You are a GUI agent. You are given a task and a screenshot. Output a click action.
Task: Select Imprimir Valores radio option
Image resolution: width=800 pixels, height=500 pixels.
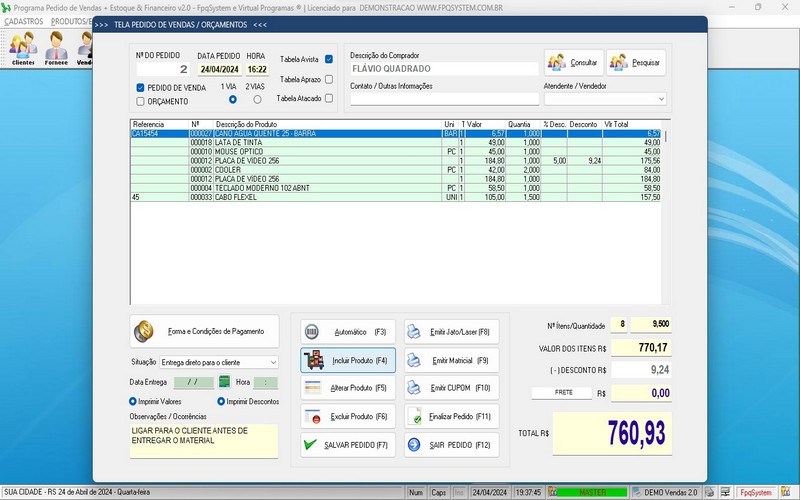134,401
